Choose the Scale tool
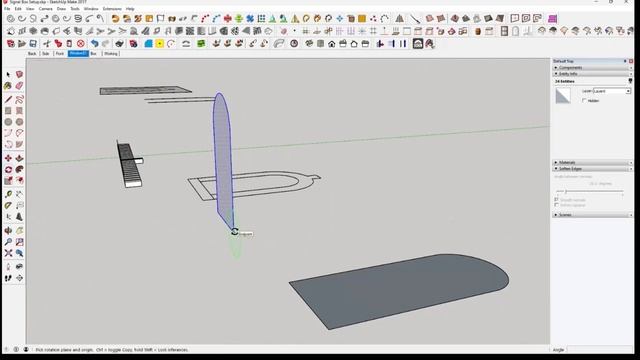The width and height of the screenshot is (640, 360). coord(8,181)
